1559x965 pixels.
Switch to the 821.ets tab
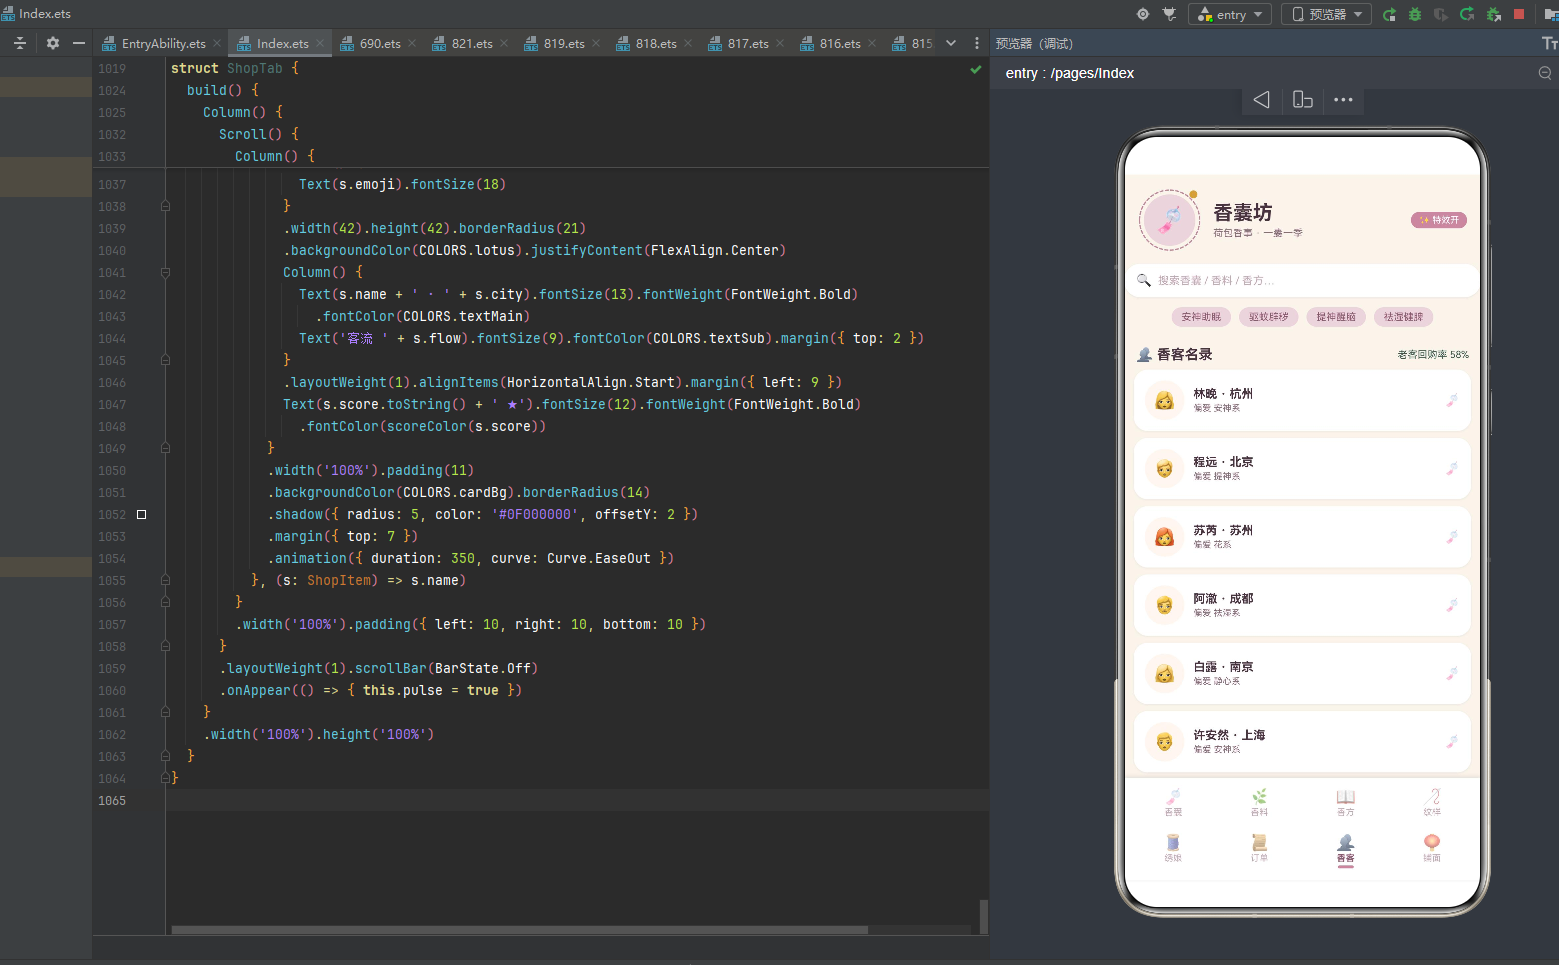click(x=471, y=43)
